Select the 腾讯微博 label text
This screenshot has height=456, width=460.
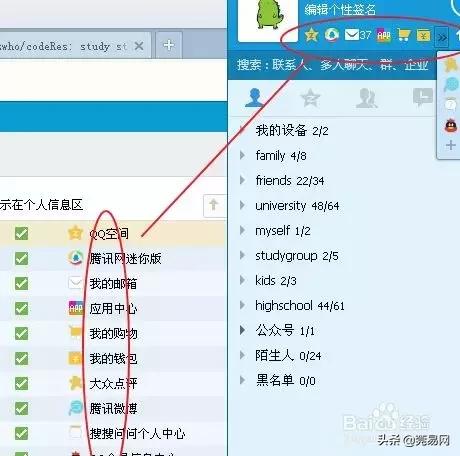click(113, 409)
